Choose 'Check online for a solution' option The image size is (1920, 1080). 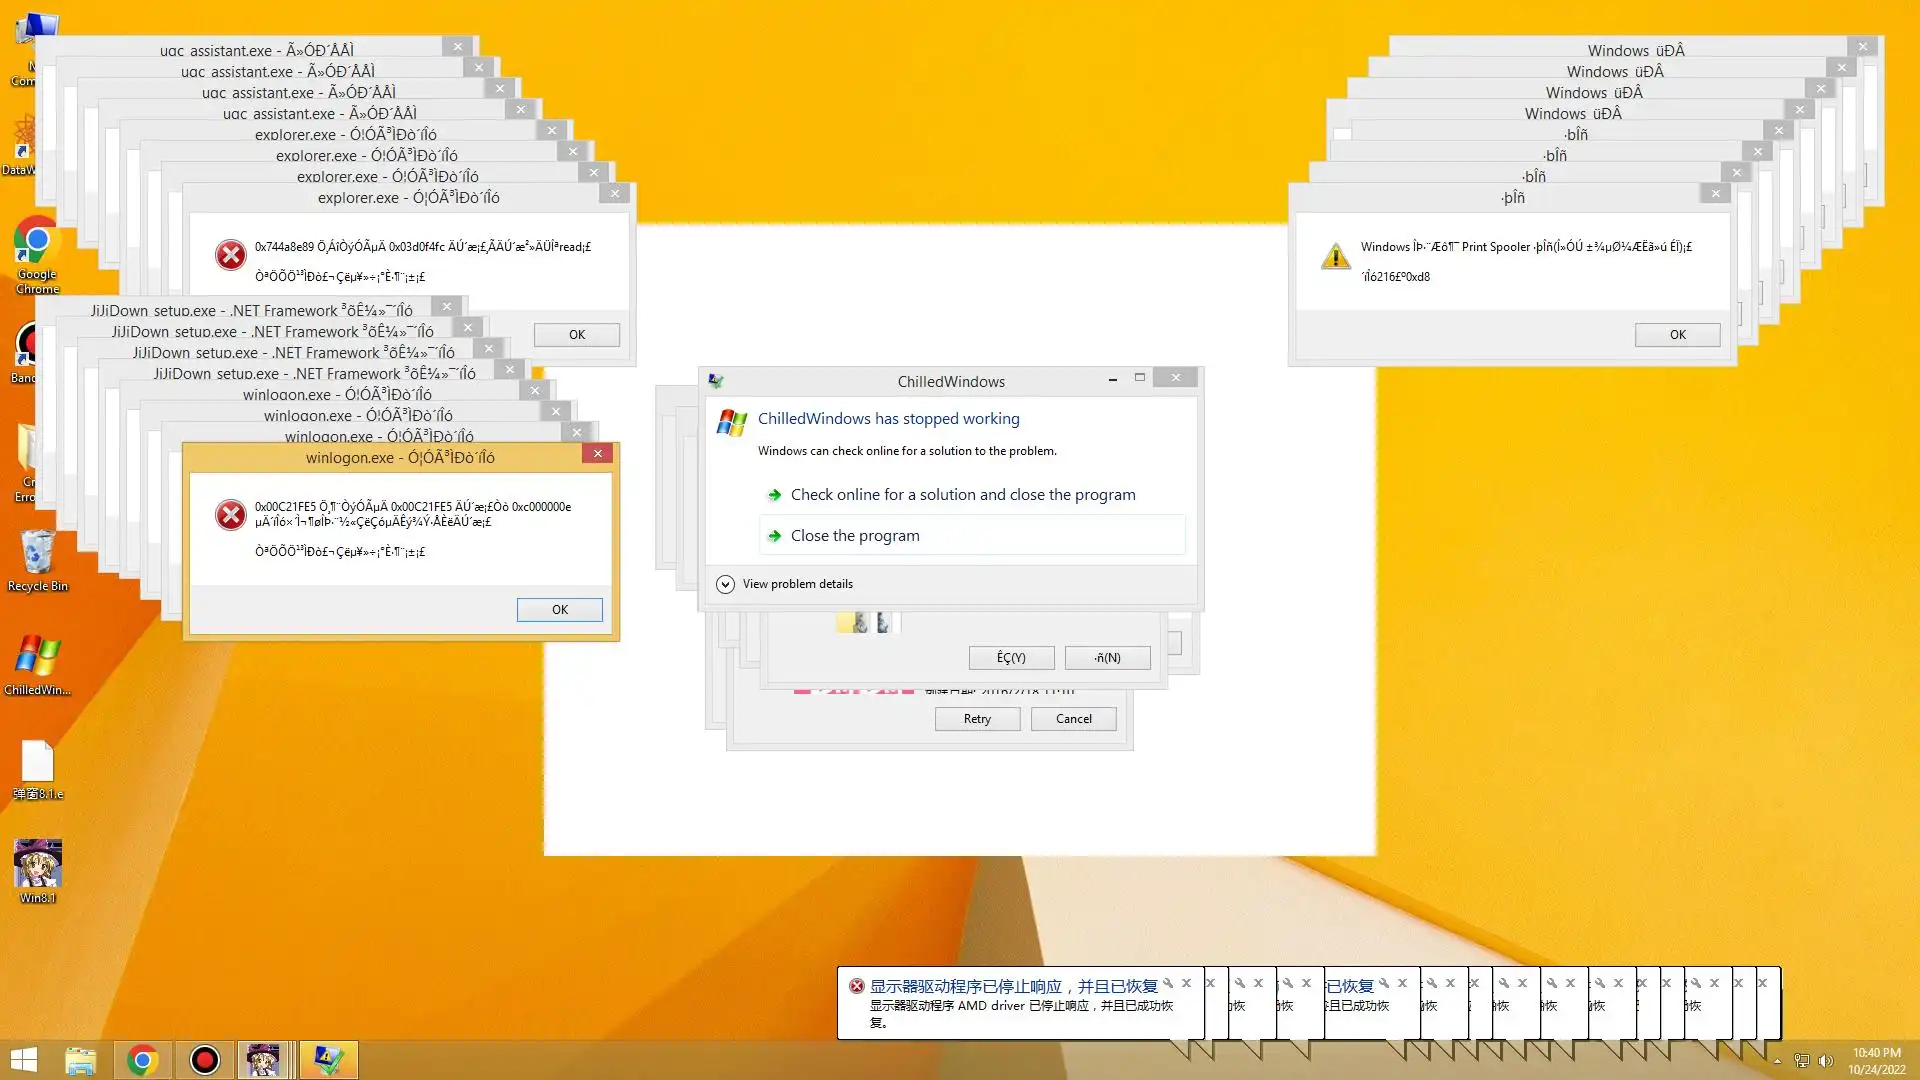[962, 495]
